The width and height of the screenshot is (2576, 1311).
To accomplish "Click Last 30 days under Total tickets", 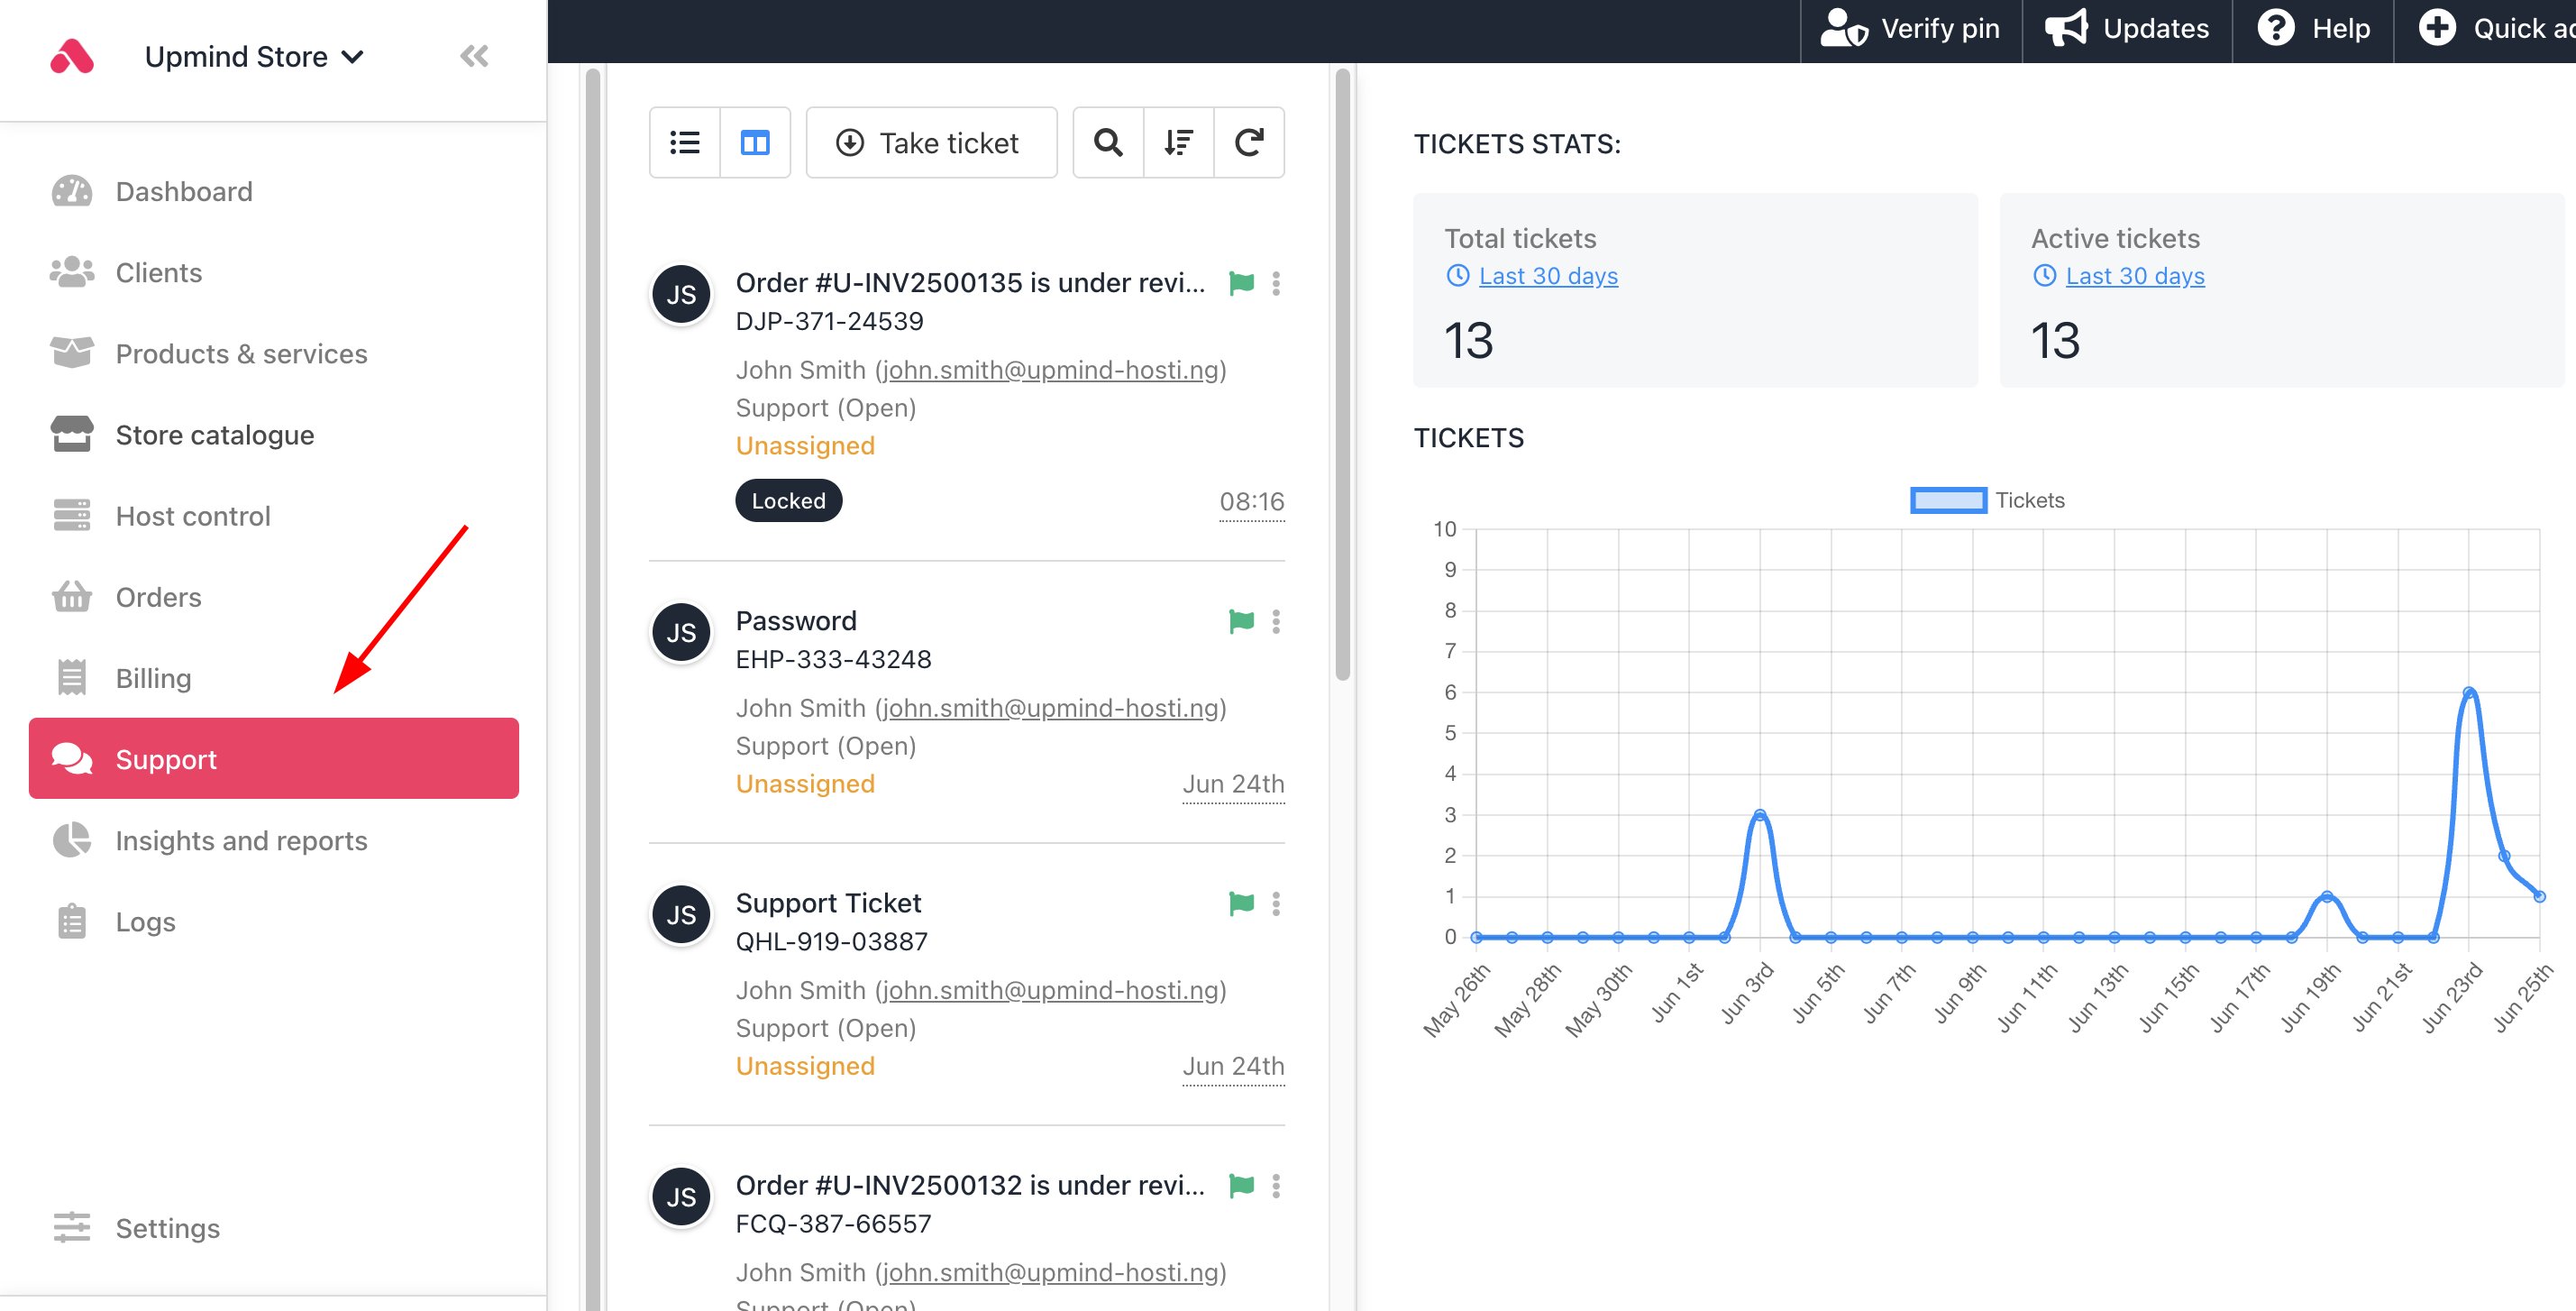I will (1547, 276).
